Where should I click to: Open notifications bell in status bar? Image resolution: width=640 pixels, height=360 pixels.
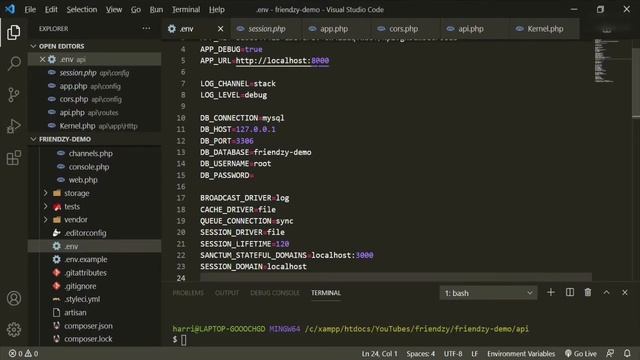coord(627,353)
